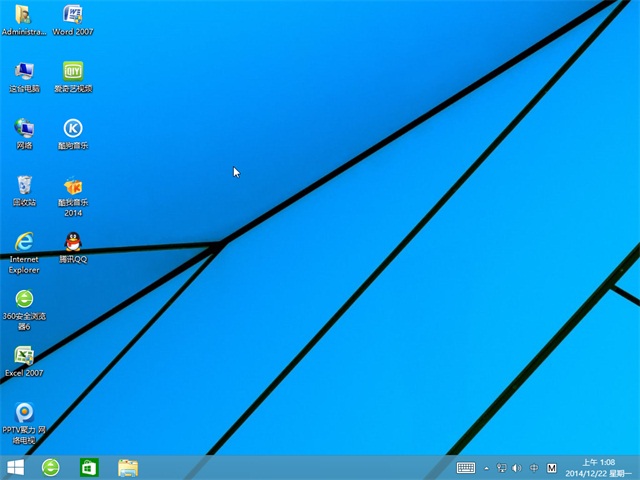The image size is (640, 480).
Task: Open Windows Store from taskbar
Action: (x=89, y=467)
